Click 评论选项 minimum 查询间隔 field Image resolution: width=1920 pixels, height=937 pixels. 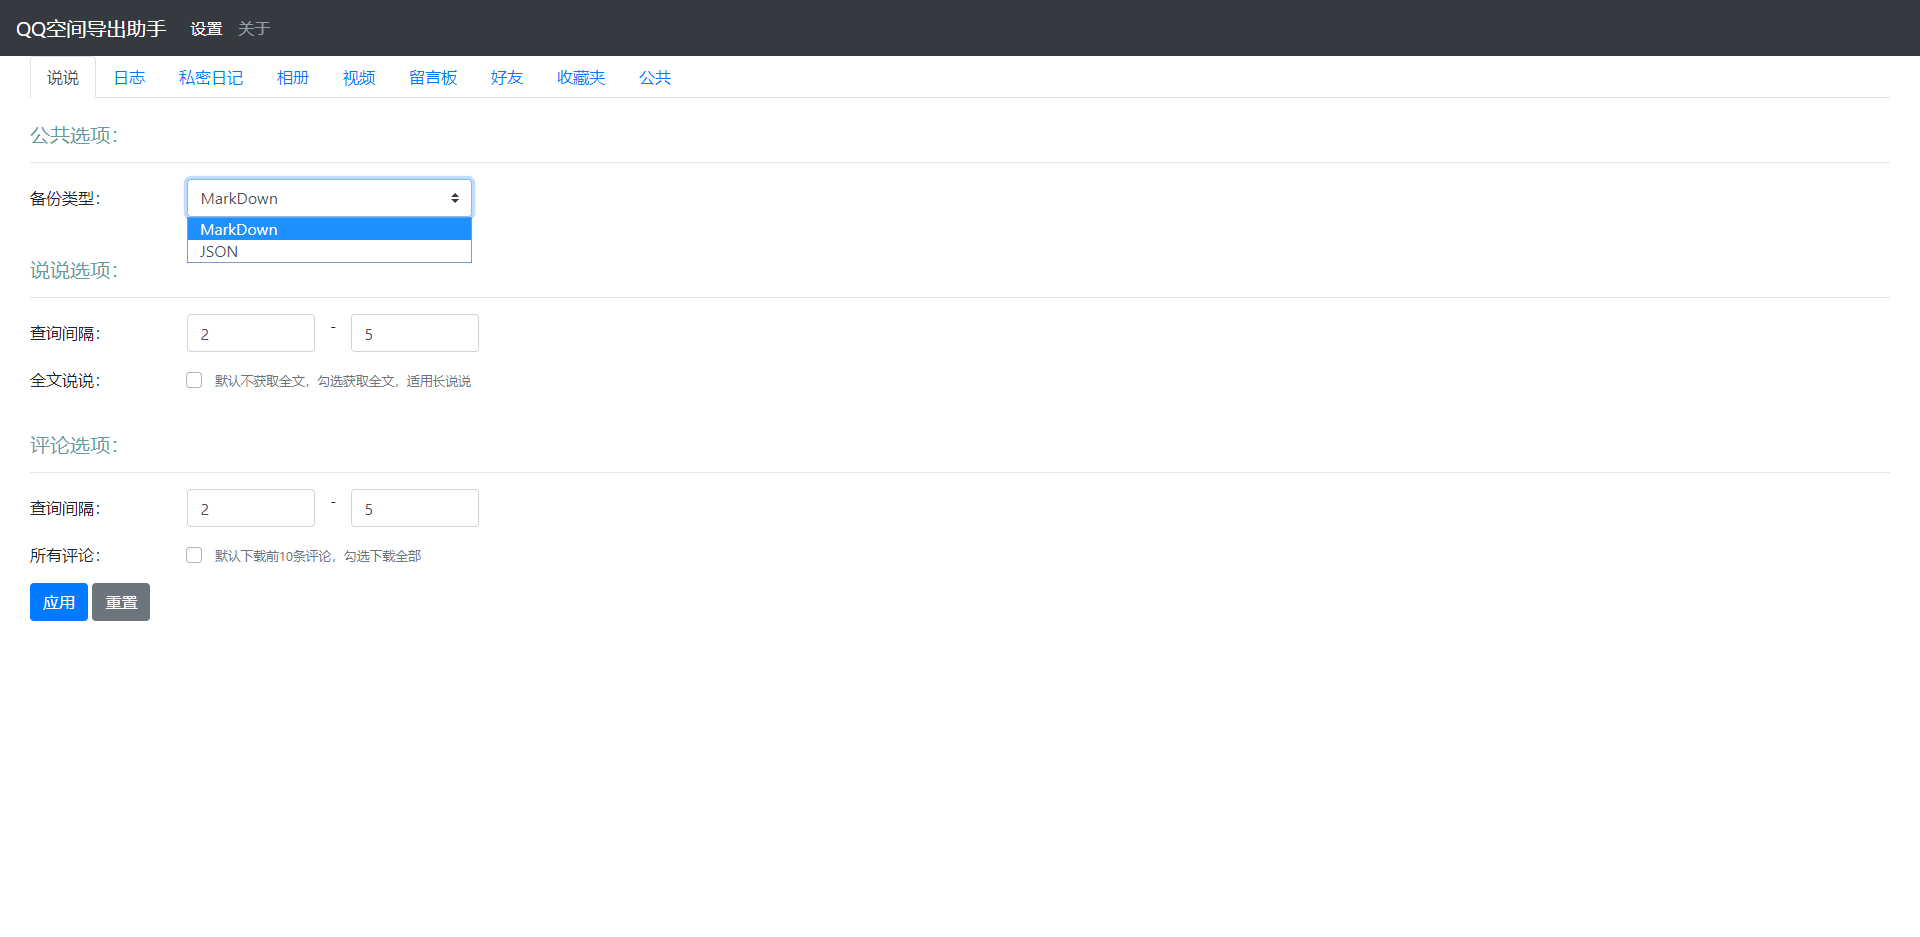pos(251,508)
